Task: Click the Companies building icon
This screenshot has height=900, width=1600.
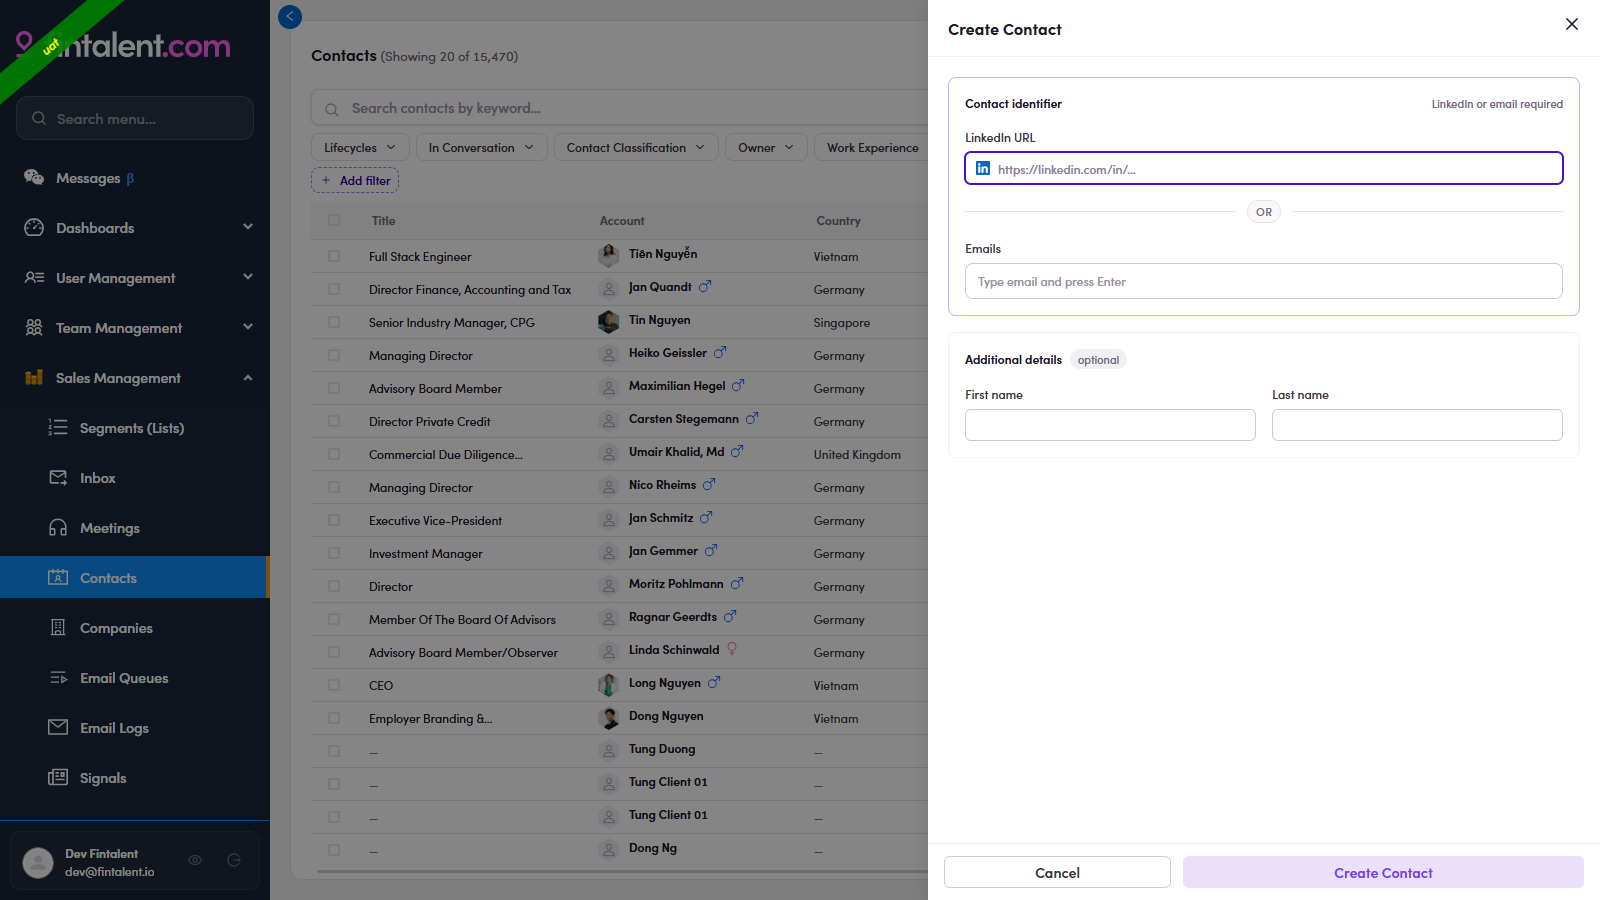Action: (x=58, y=627)
